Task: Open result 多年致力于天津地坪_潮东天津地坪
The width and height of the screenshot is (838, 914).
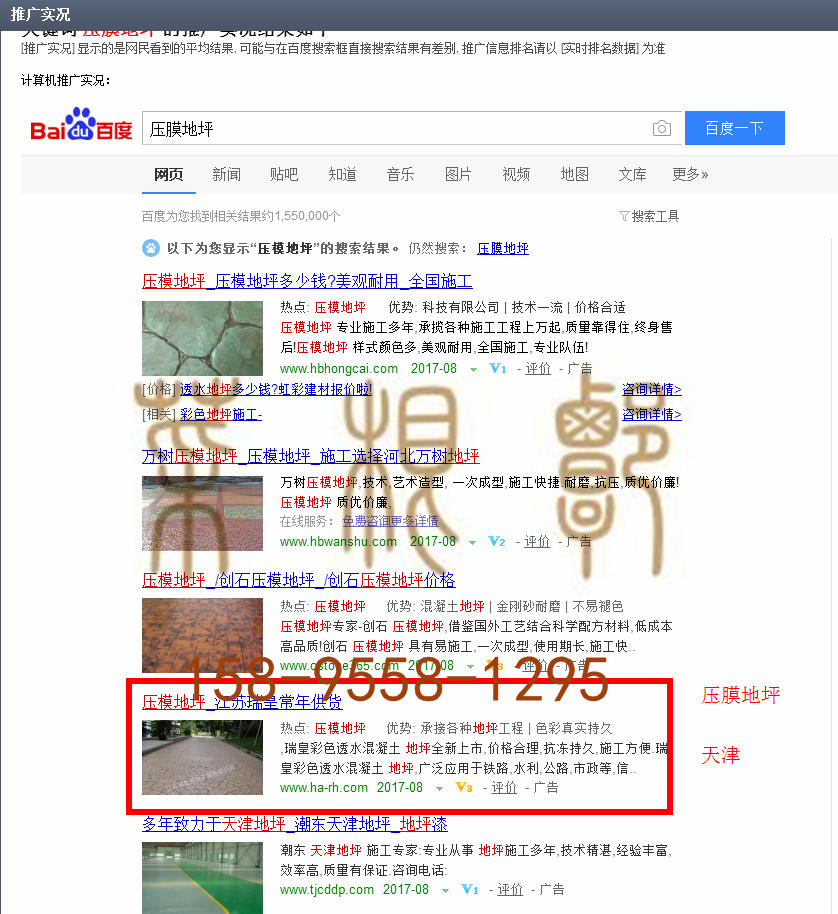Action: [x=295, y=824]
